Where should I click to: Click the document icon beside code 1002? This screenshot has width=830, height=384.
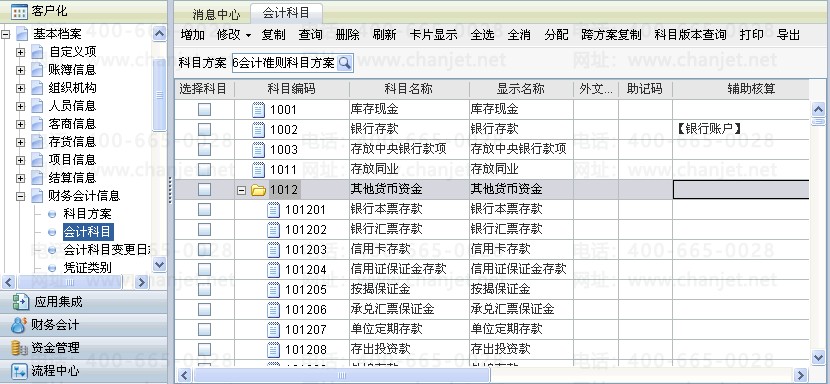258,130
